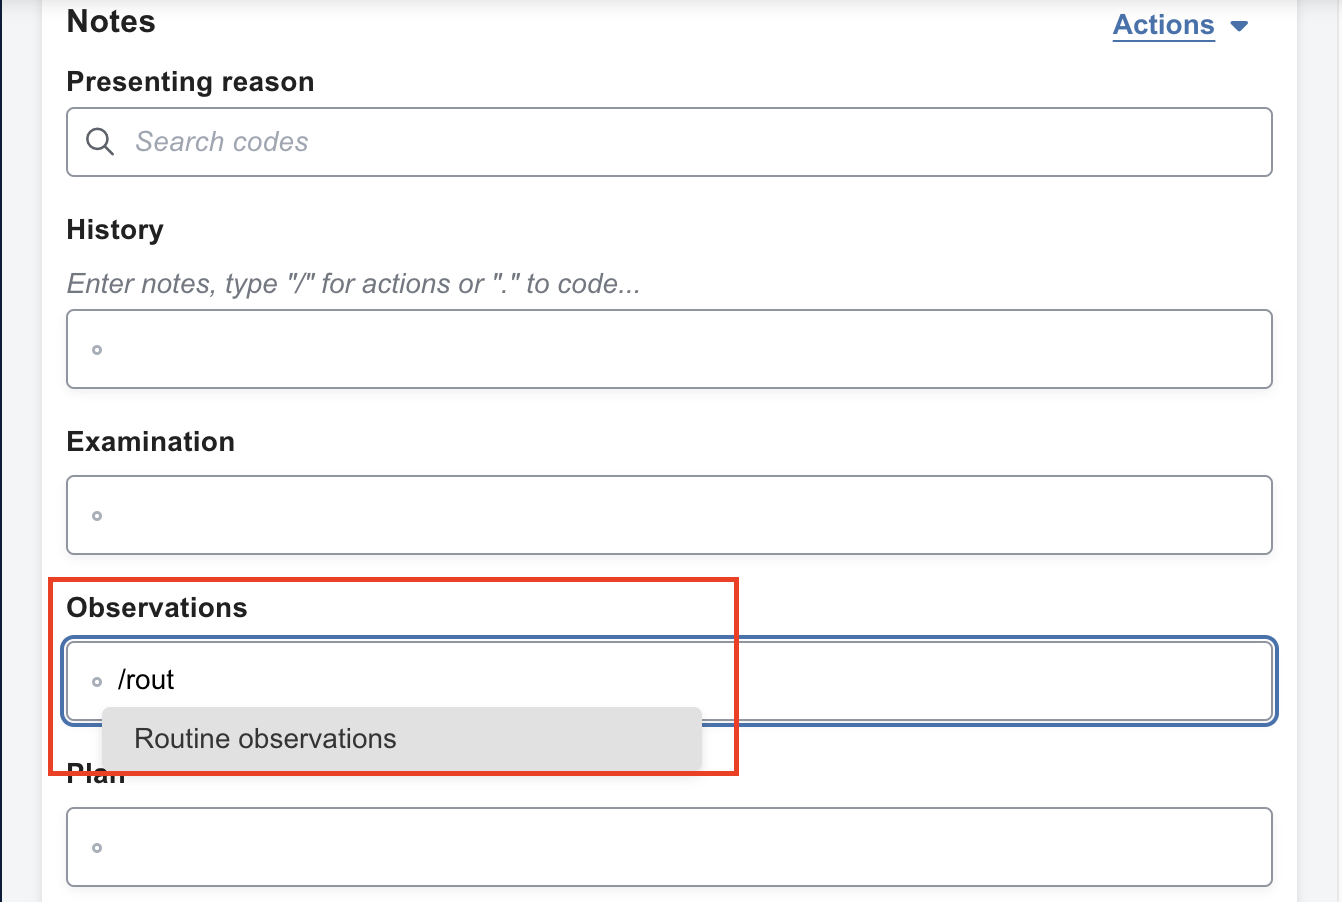The image size is (1342, 902).
Task: Click the bullet marker in History box
Action: pos(97,350)
